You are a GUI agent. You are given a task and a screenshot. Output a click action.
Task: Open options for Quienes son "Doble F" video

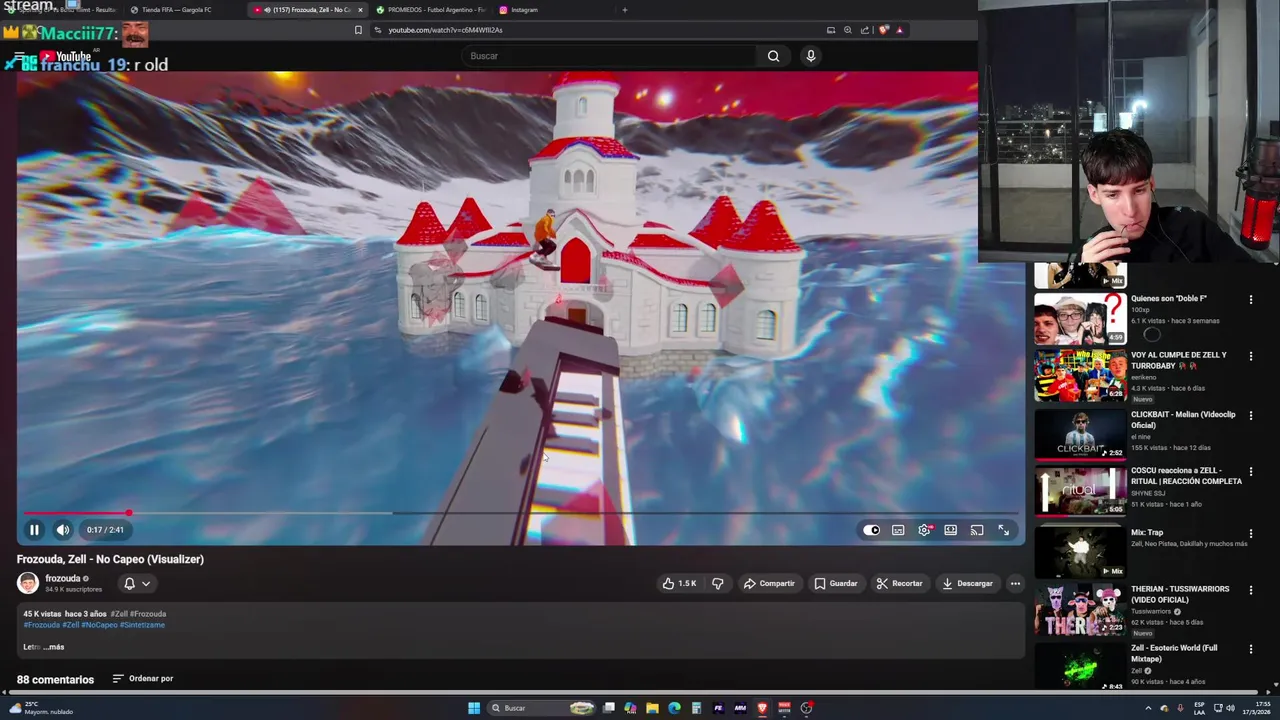pos(1250,300)
